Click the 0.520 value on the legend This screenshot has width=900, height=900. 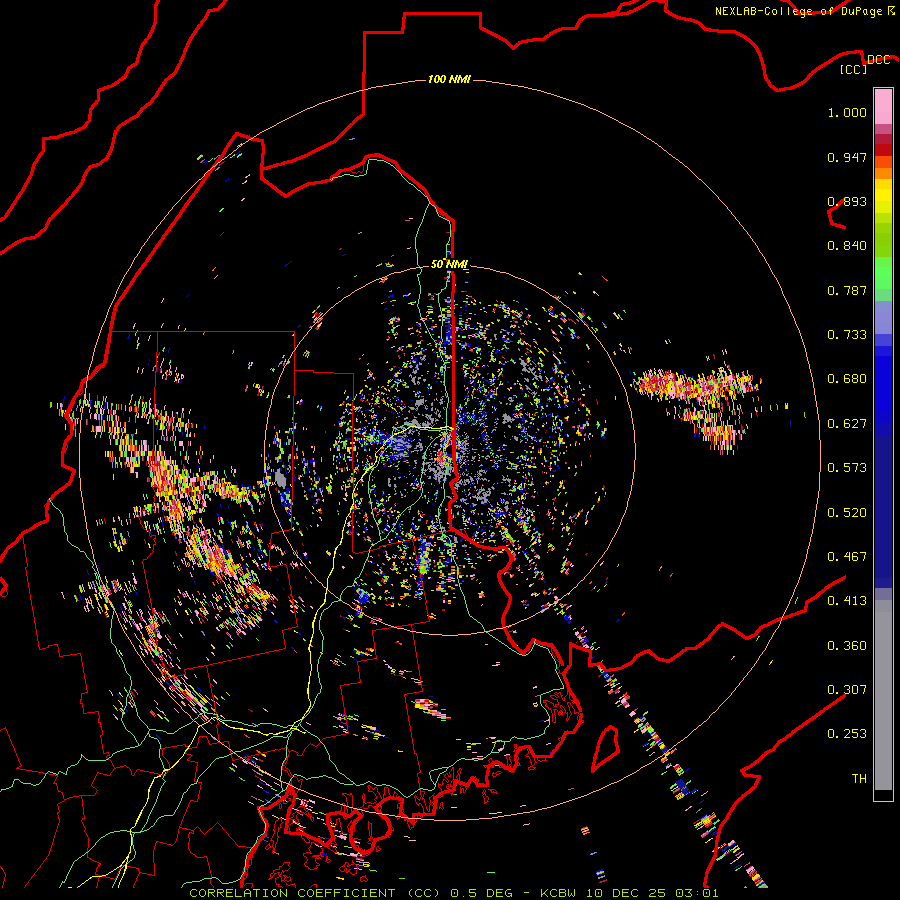click(x=847, y=513)
